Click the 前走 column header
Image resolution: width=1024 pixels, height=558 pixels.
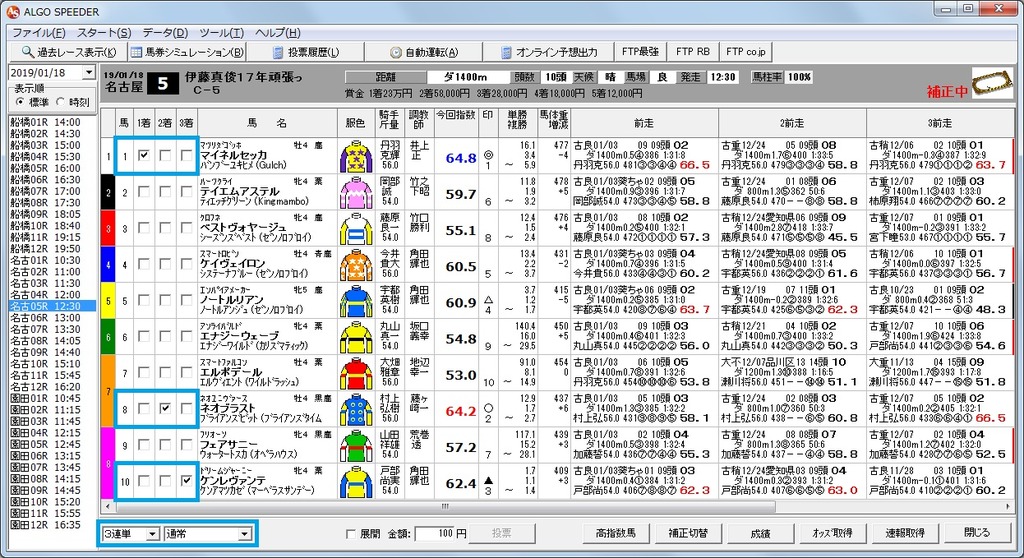(x=644, y=123)
